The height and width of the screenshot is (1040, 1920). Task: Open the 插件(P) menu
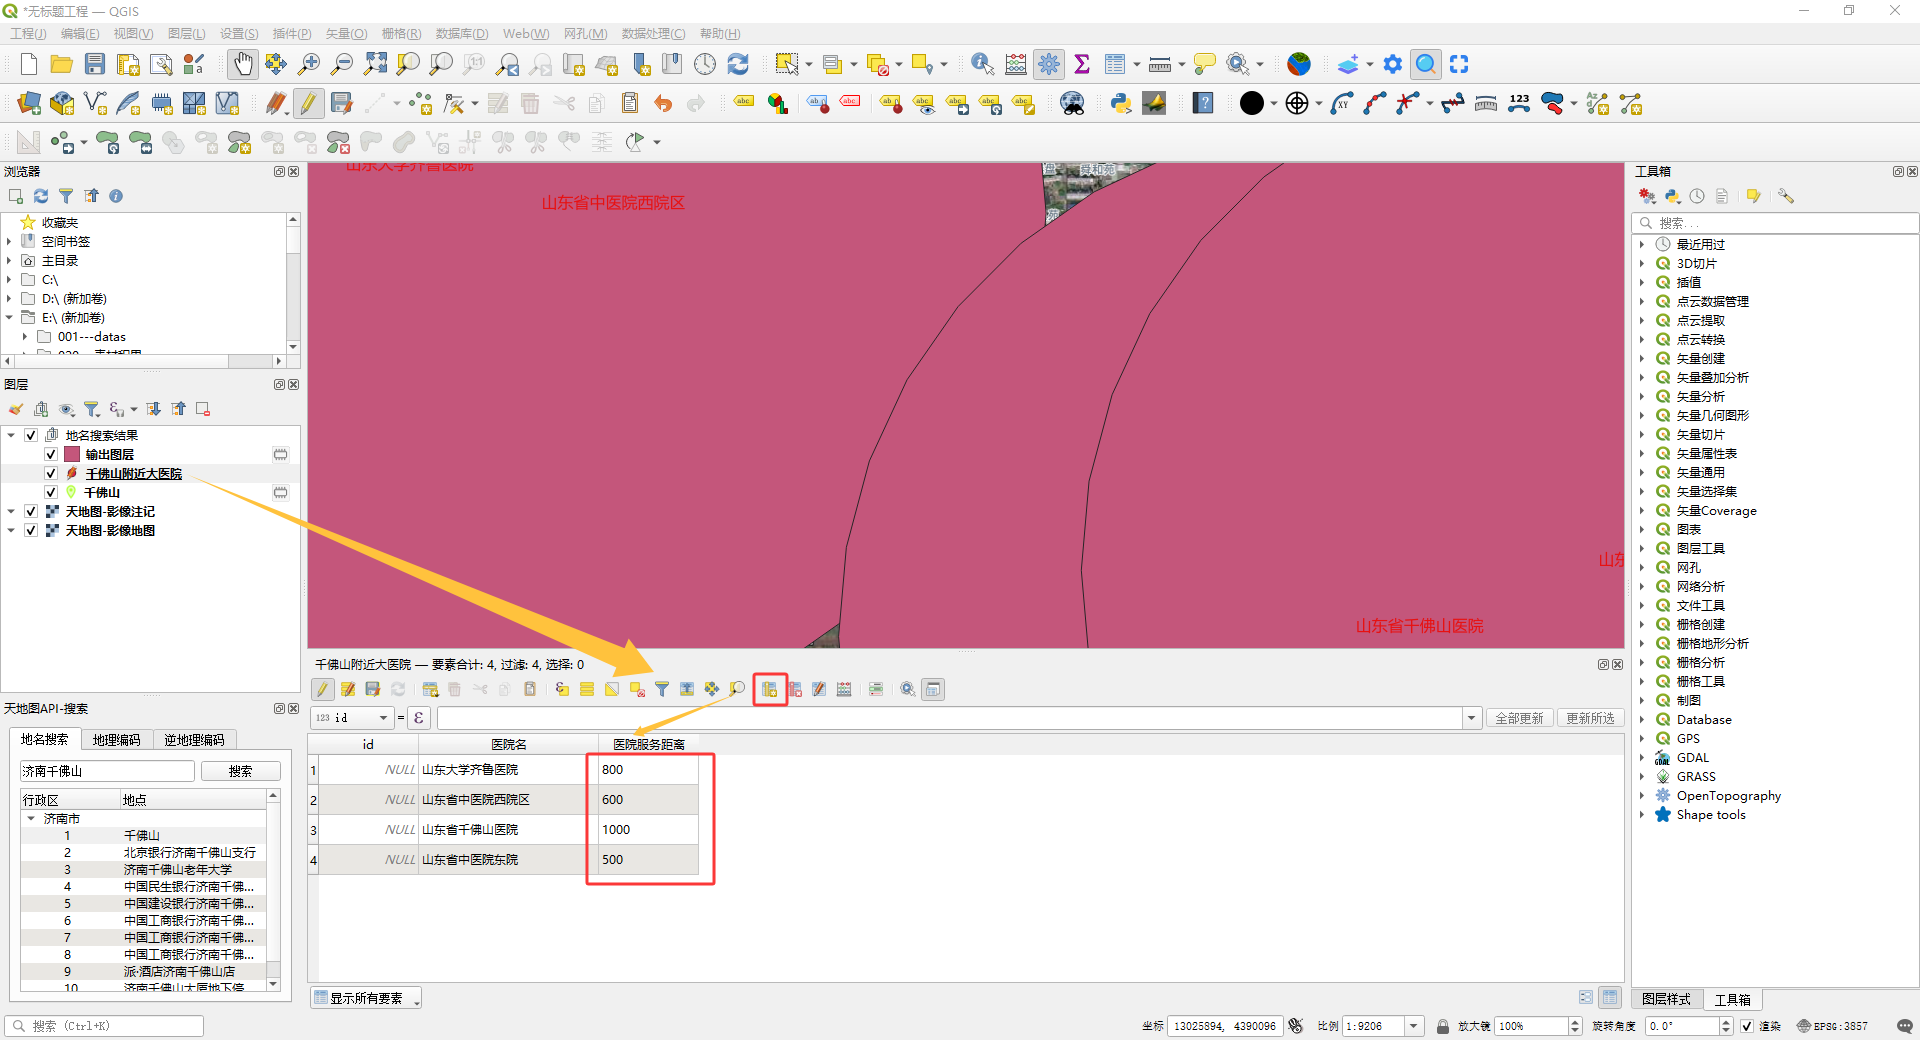coord(292,34)
